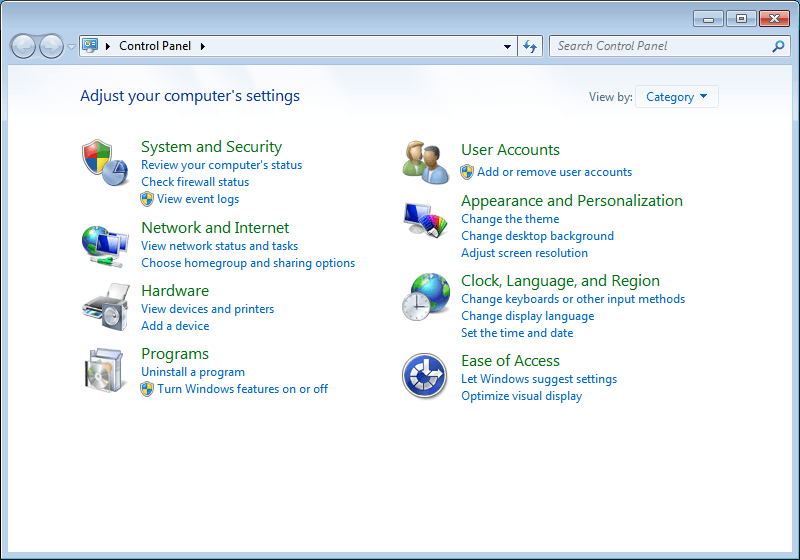The height and width of the screenshot is (560, 800).
Task: Go back with the Back arrow button
Action: coord(23,47)
